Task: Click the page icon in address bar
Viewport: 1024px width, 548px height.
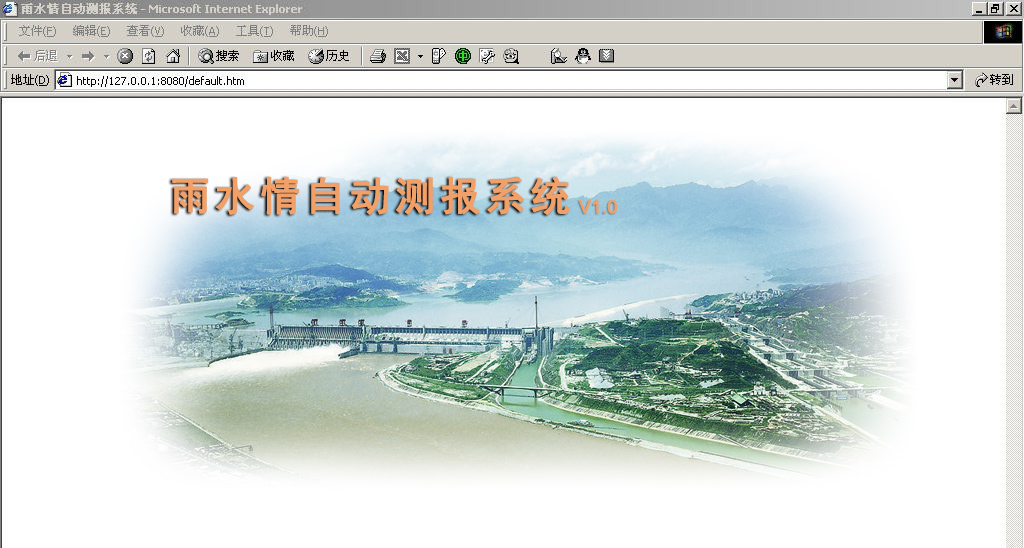Action: tap(64, 80)
